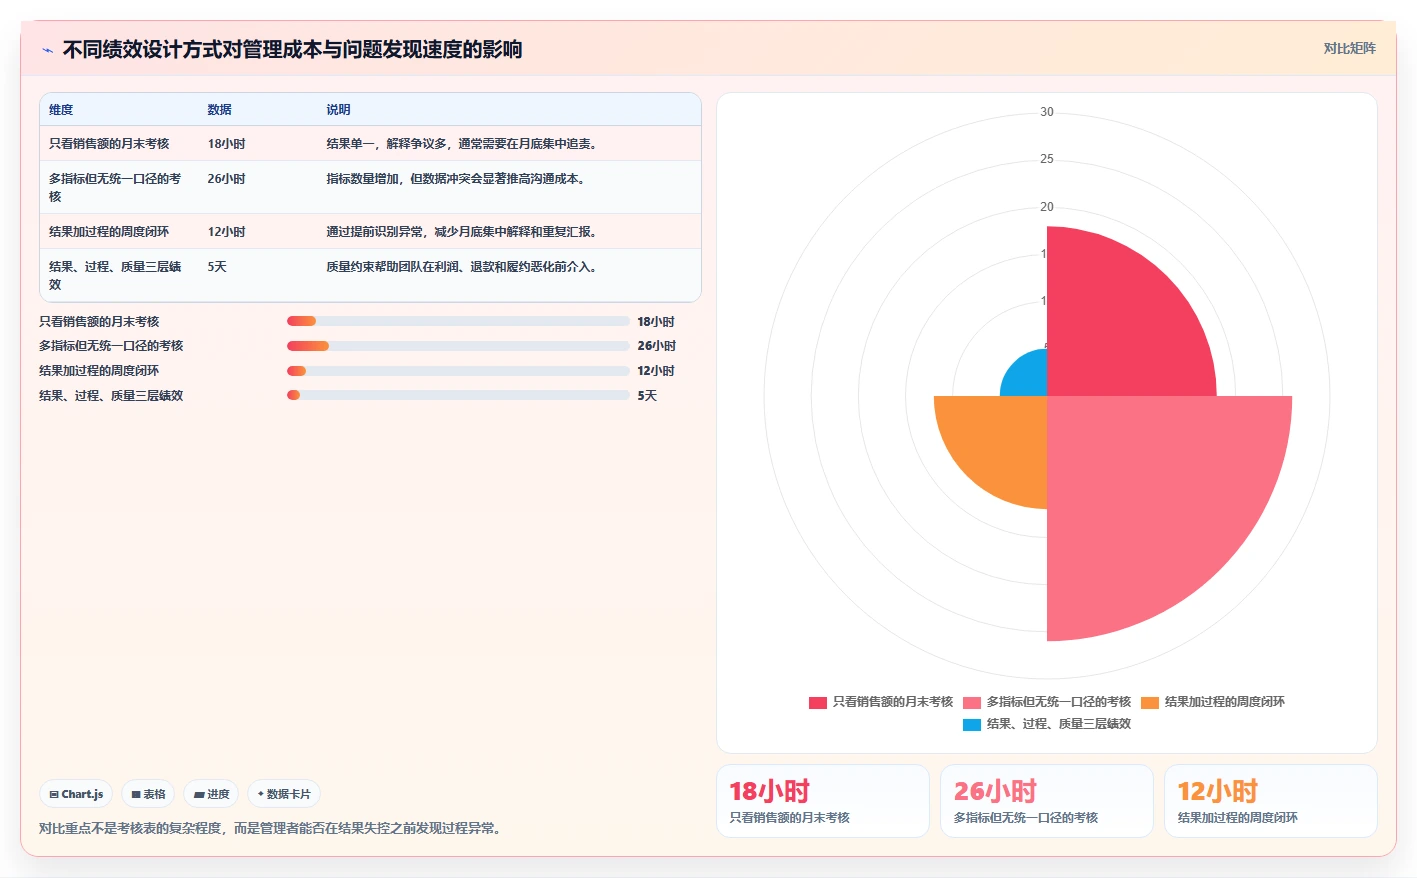Click the 说明 column header
This screenshot has width=1417, height=878.
click(x=338, y=110)
